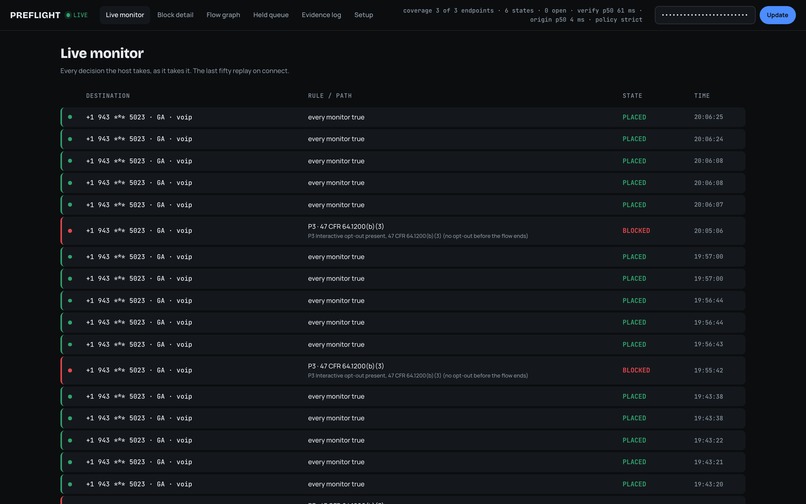Open the Flow graph tab
Screen dimensions: 806x504
click(x=223, y=15)
